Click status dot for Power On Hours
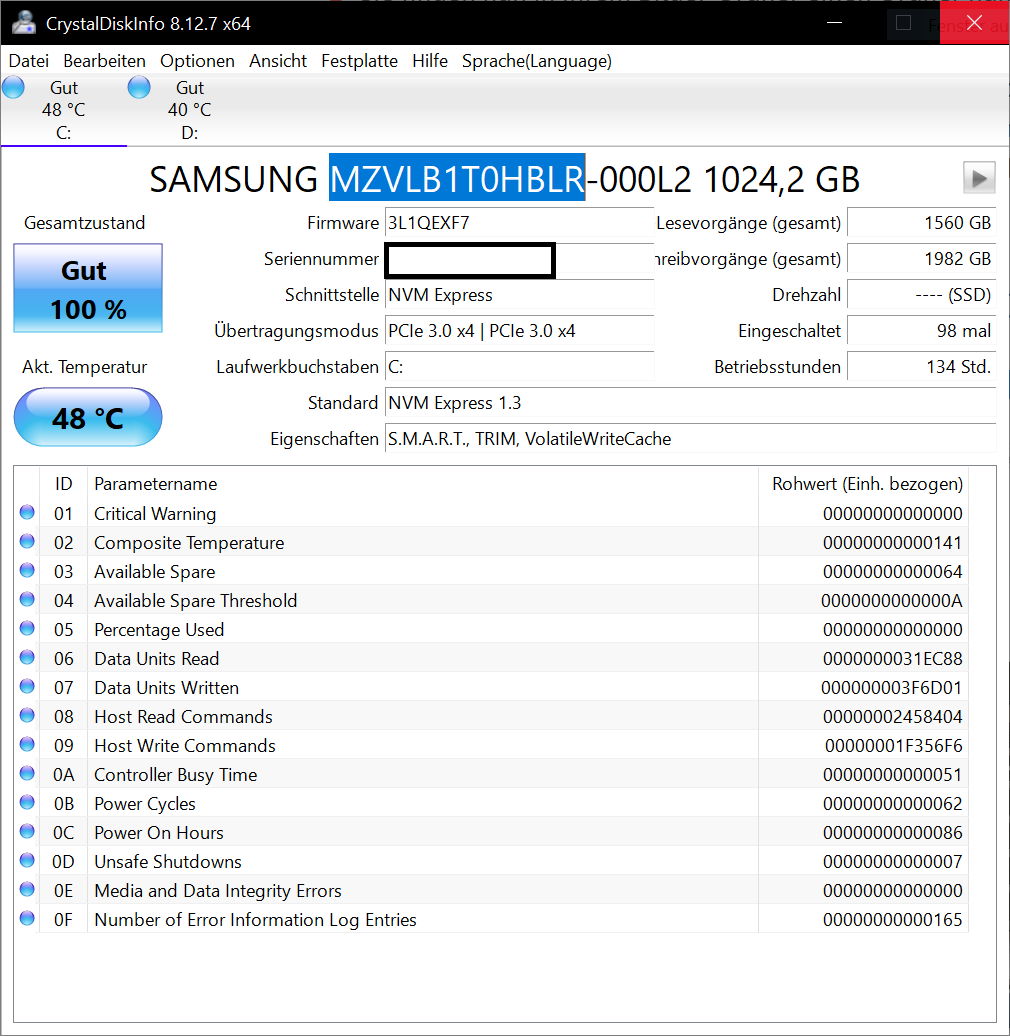 [x=27, y=831]
